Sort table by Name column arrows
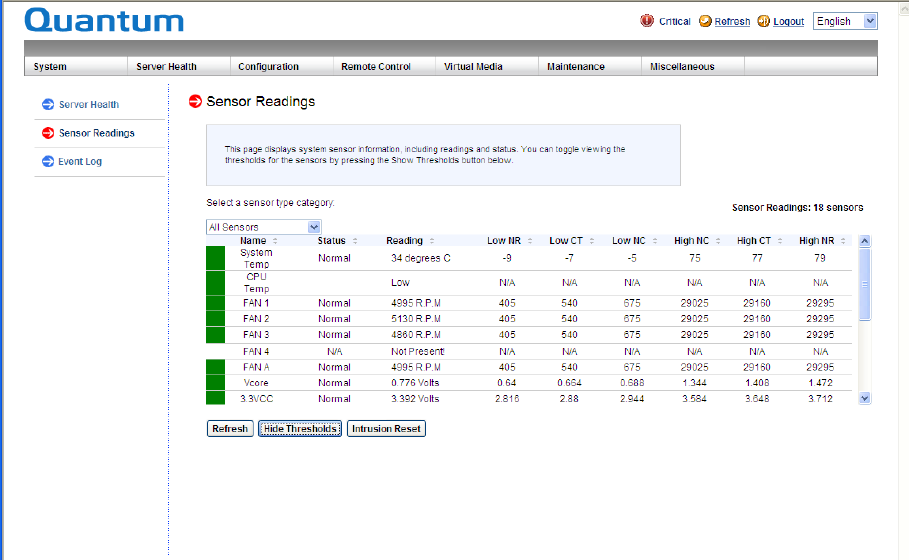Viewport: 909px width, 560px height. pyautogui.click(x=274, y=241)
